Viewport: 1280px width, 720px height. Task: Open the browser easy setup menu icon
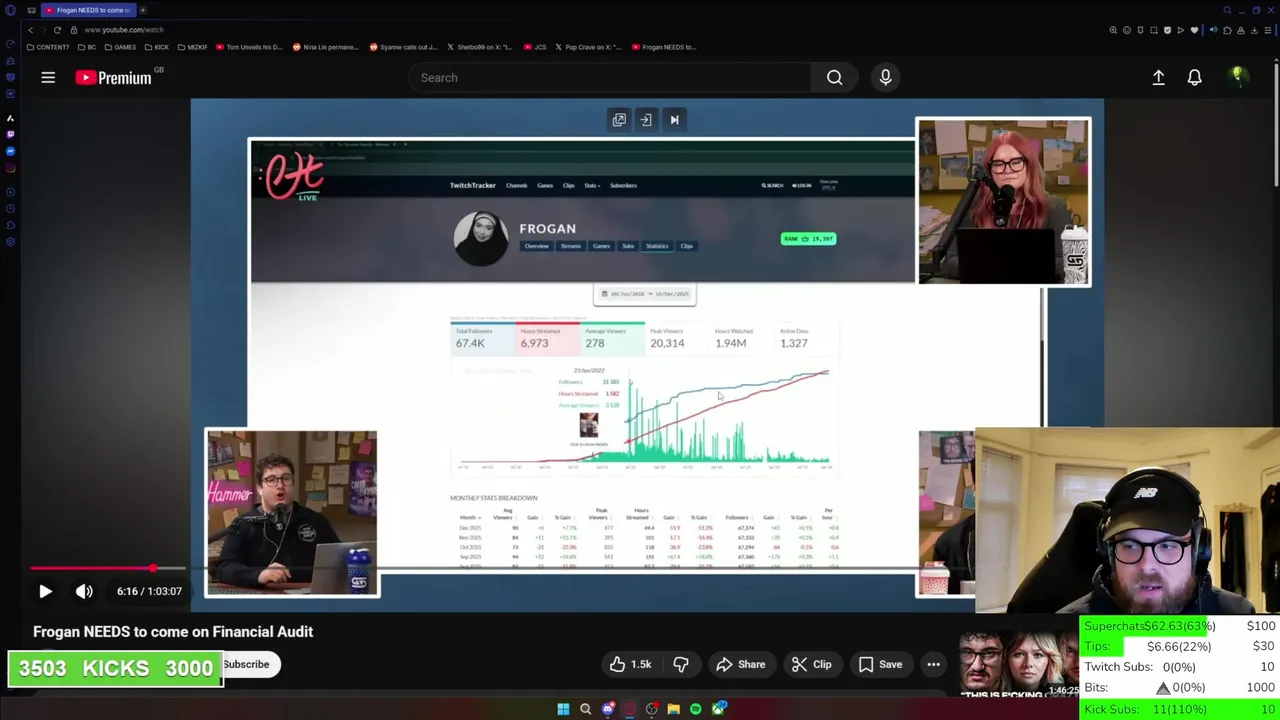(x=1268, y=30)
